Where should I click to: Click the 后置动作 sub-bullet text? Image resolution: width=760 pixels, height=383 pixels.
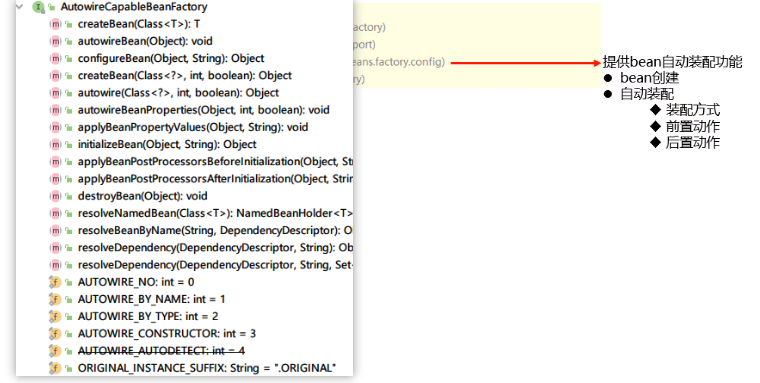click(x=693, y=143)
